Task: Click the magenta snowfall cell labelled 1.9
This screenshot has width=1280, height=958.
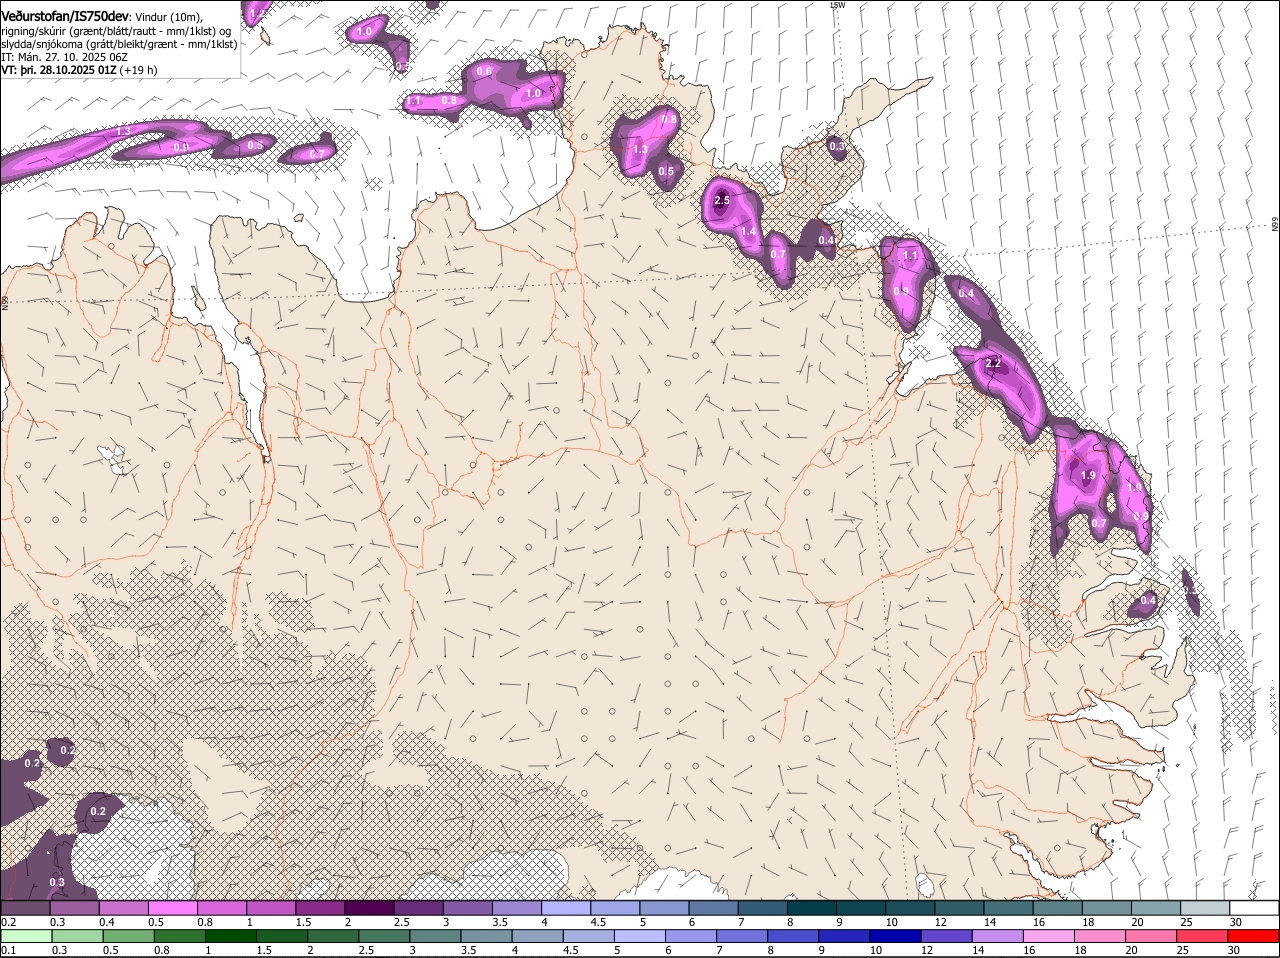Action: (1082, 476)
